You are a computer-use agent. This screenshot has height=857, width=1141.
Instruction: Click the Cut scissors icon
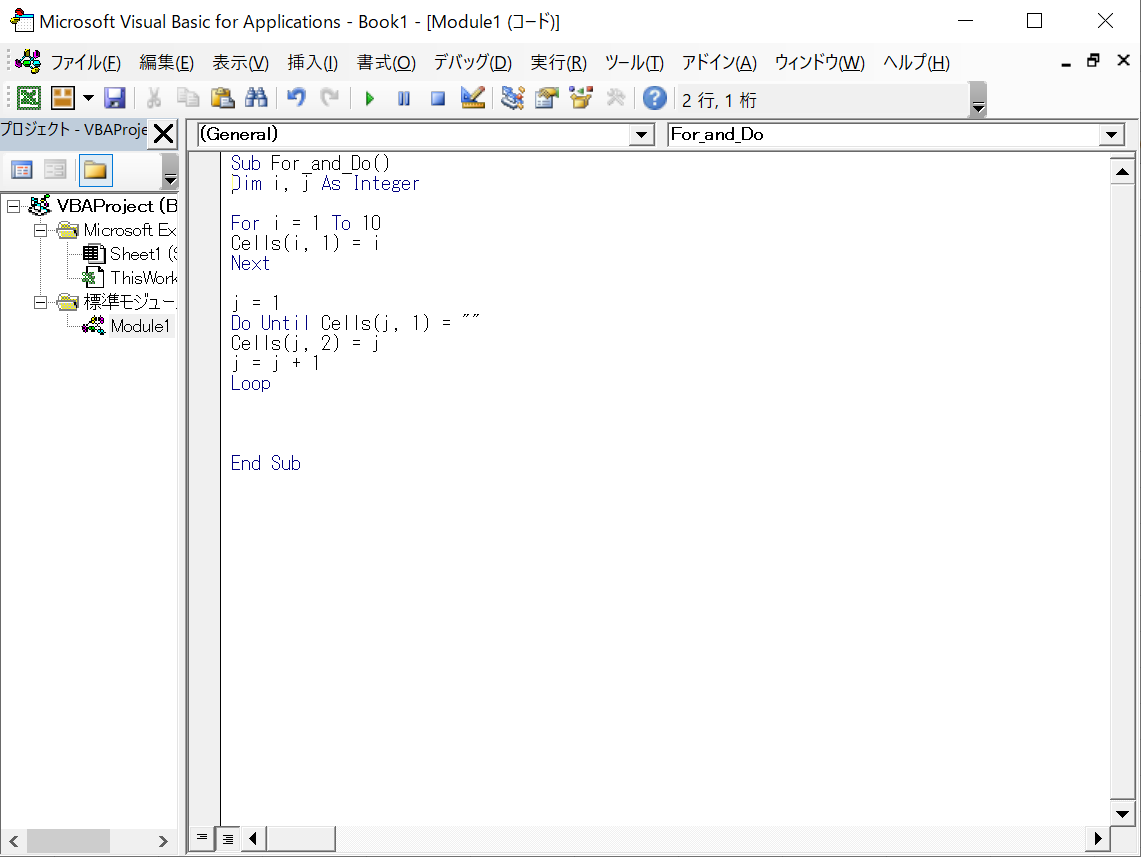[154, 97]
